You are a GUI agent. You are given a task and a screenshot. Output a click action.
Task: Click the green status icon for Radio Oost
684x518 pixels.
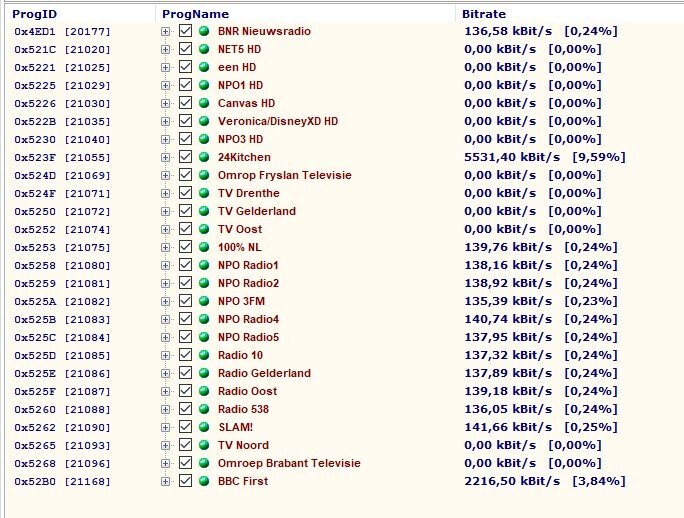click(204, 391)
